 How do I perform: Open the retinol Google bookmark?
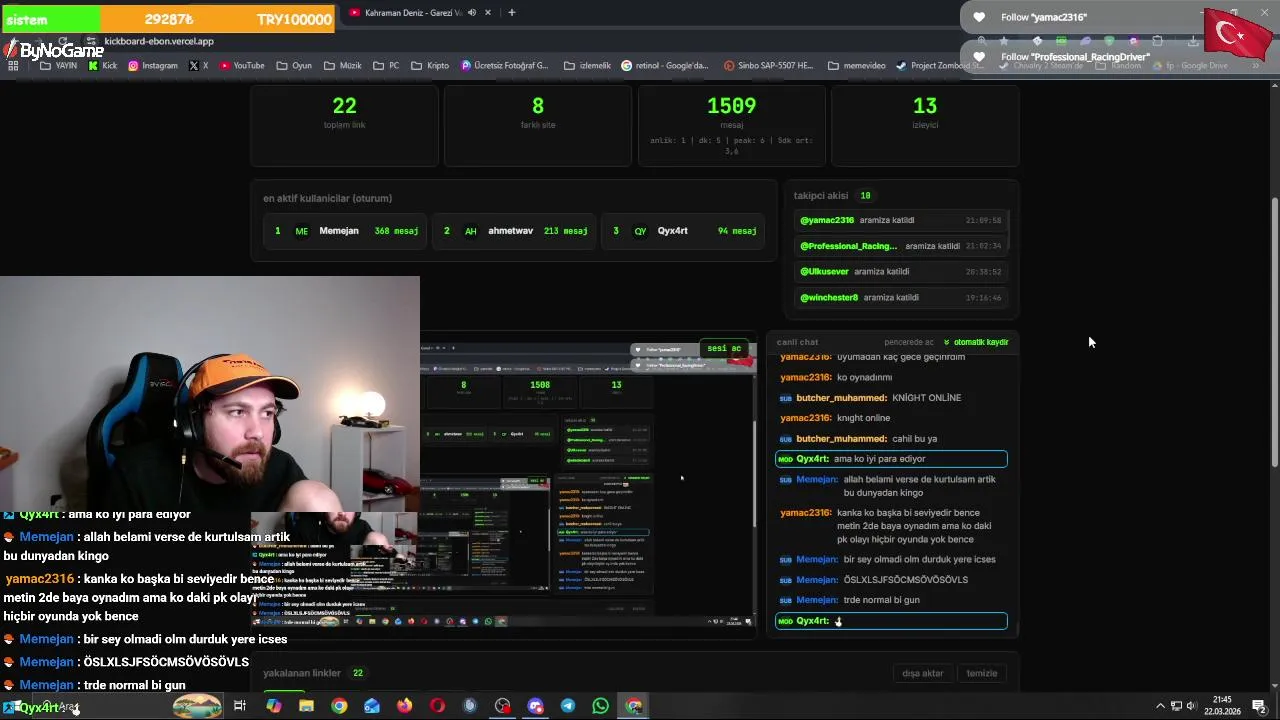click(665, 66)
